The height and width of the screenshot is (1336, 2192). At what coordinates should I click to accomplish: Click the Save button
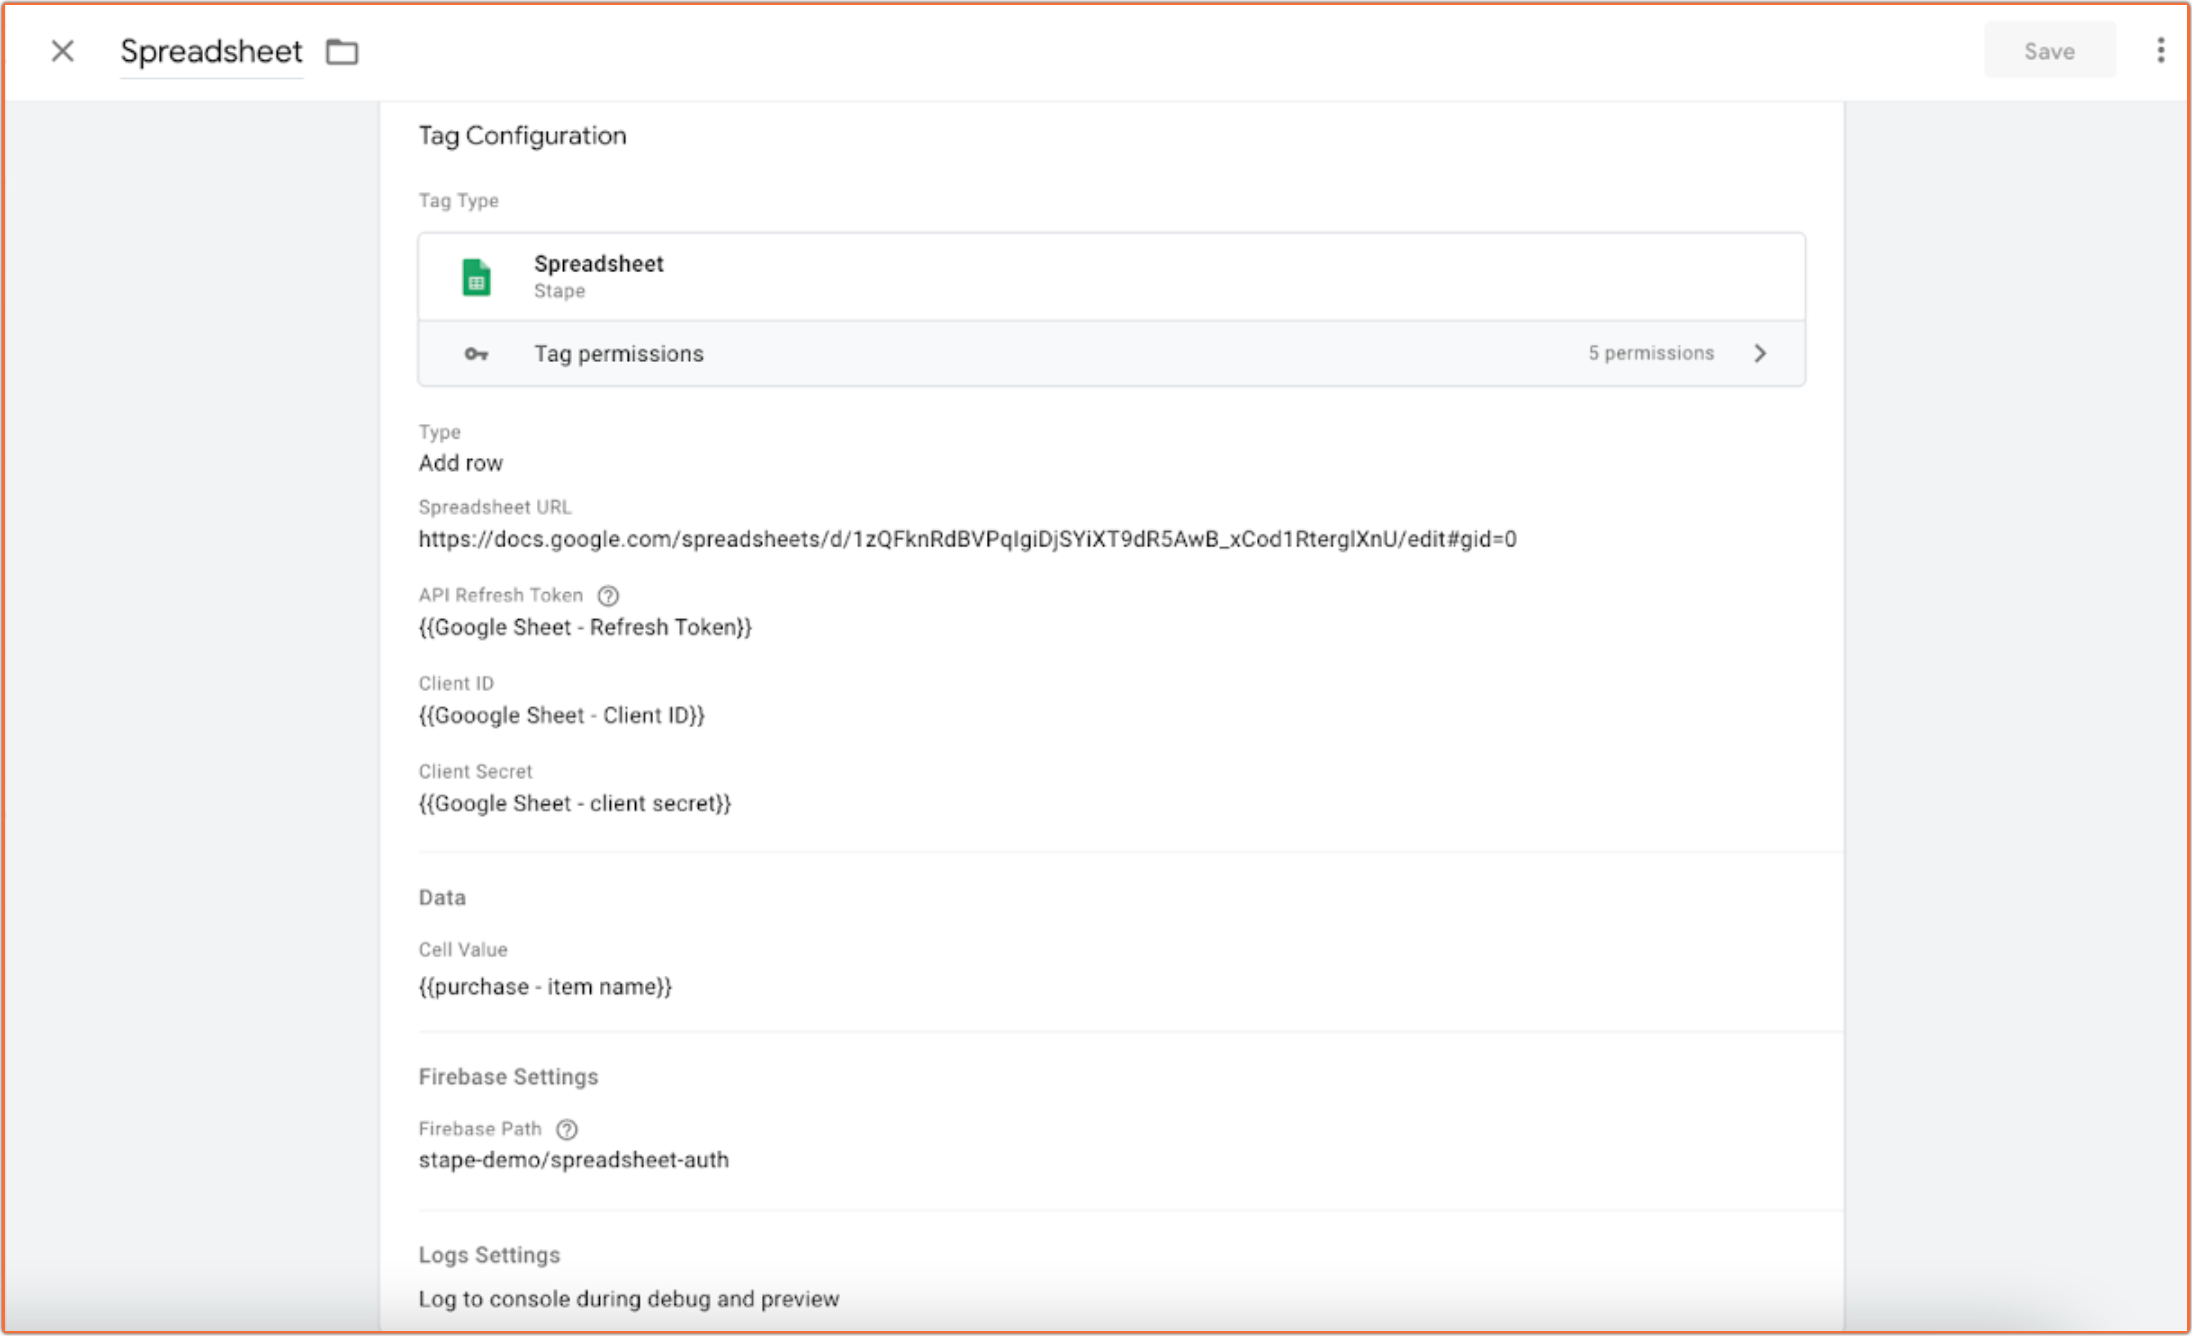click(2049, 51)
